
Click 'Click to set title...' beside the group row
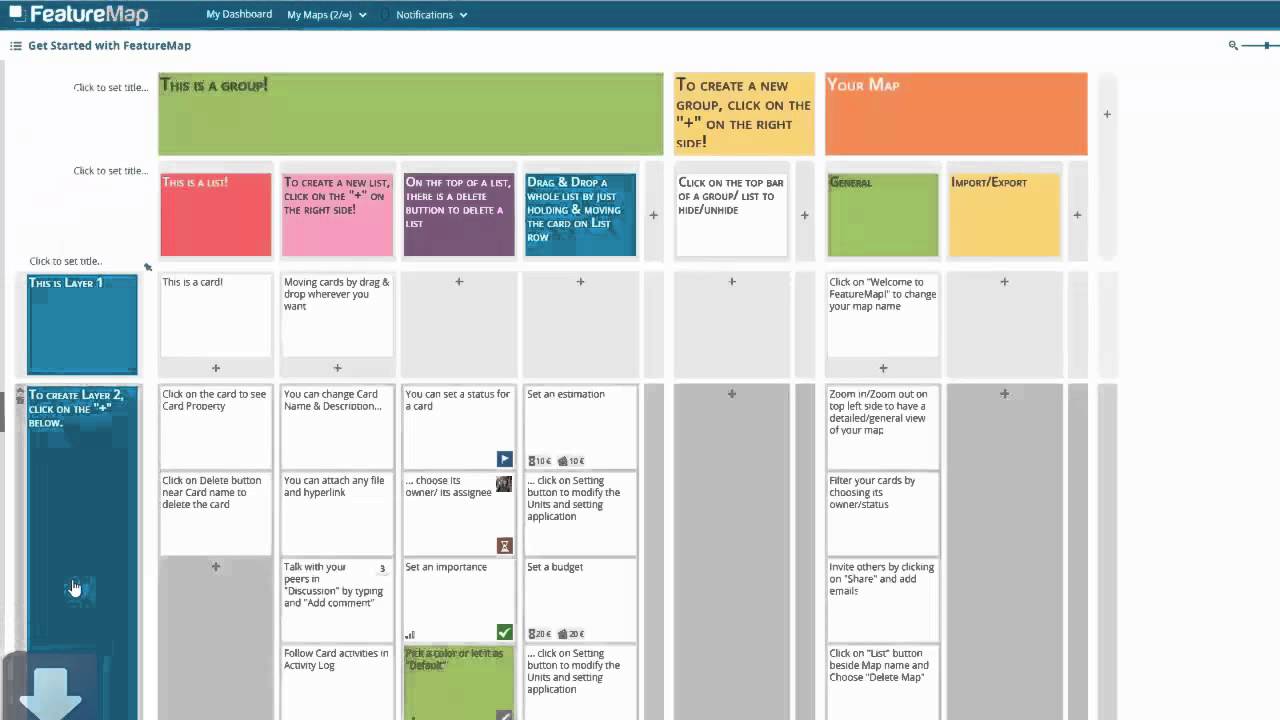click(x=110, y=87)
